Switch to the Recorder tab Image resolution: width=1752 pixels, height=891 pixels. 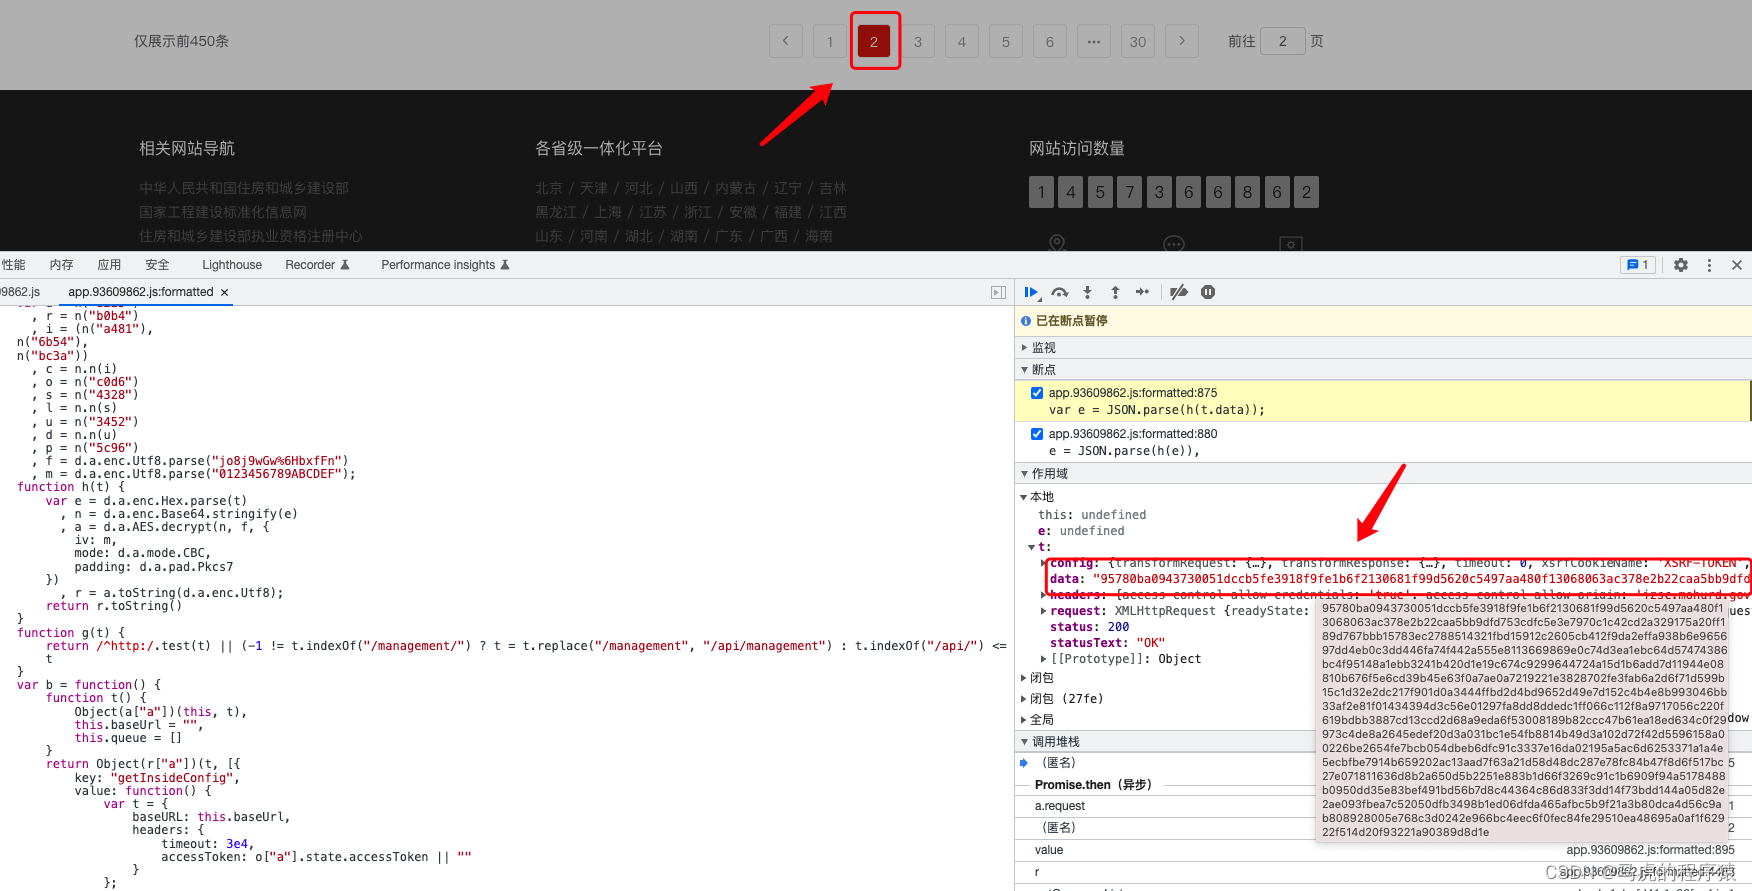[x=318, y=265]
